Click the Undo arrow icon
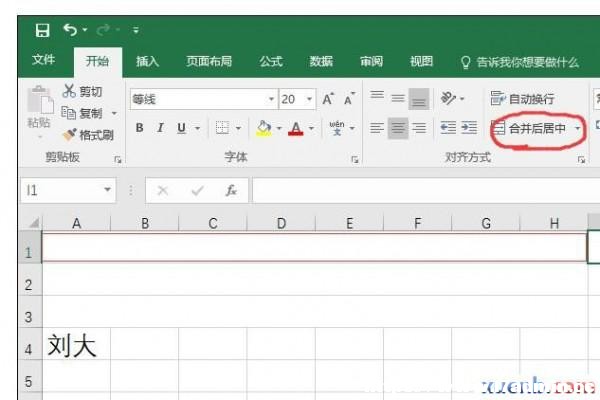The width and height of the screenshot is (600, 400). 70,30
